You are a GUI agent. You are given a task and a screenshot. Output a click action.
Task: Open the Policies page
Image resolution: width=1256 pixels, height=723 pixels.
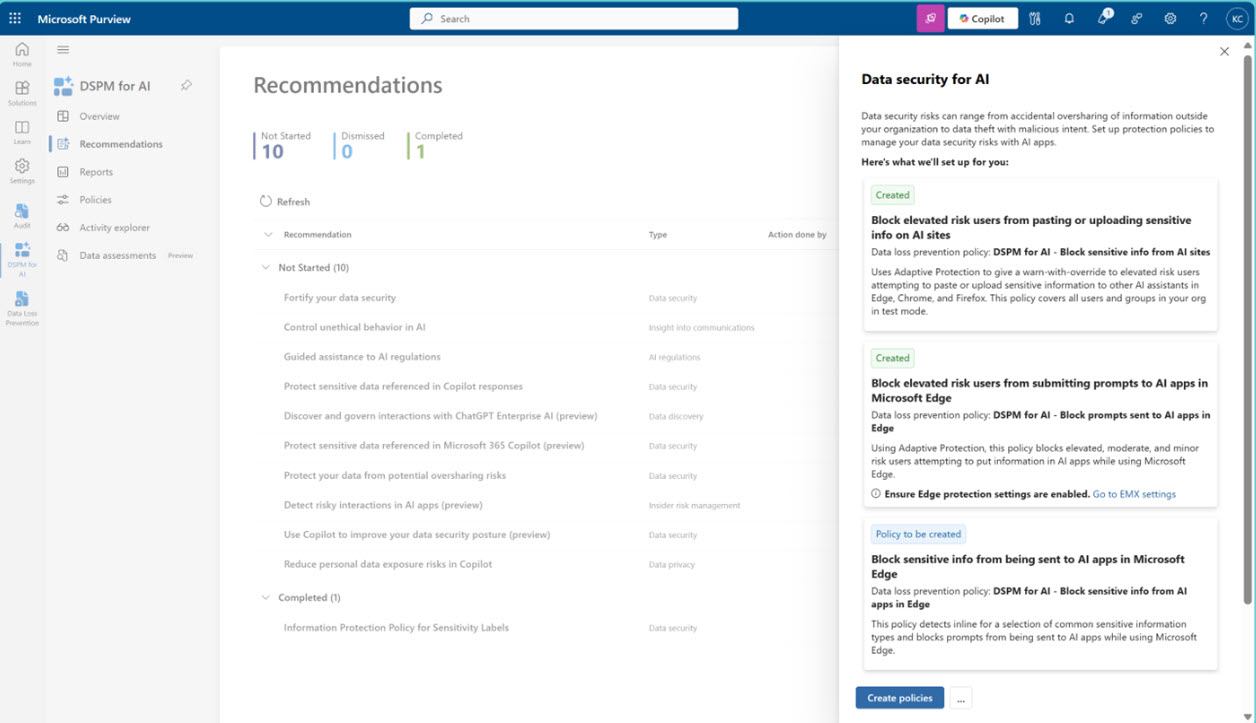point(95,200)
